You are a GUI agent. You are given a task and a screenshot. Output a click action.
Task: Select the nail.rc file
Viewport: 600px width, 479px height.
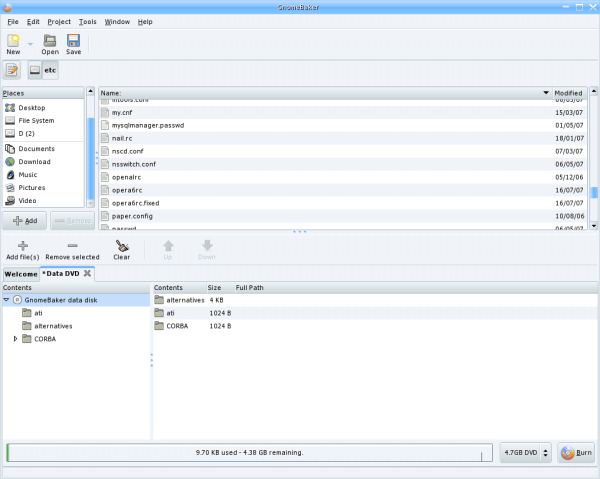click(x=342, y=138)
